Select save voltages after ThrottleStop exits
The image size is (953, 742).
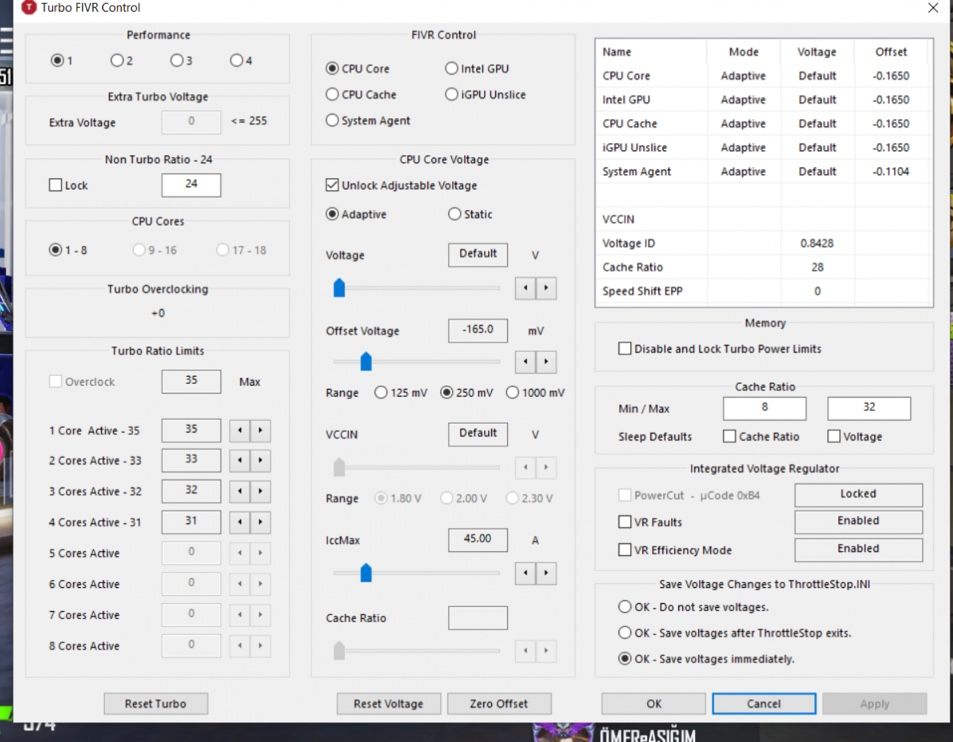(624, 633)
